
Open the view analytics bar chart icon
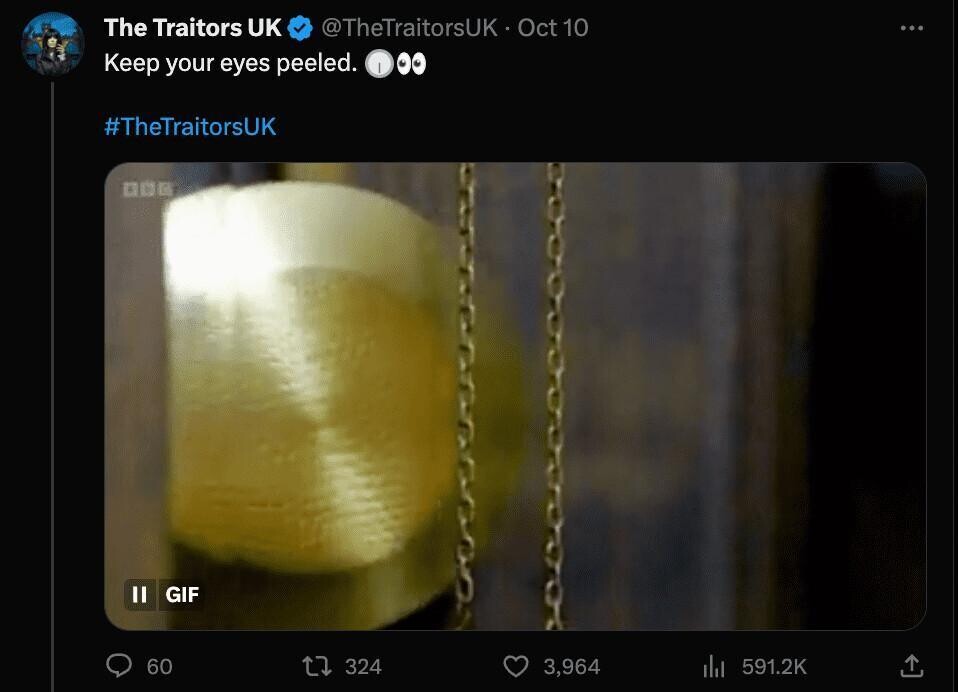[x=714, y=666]
